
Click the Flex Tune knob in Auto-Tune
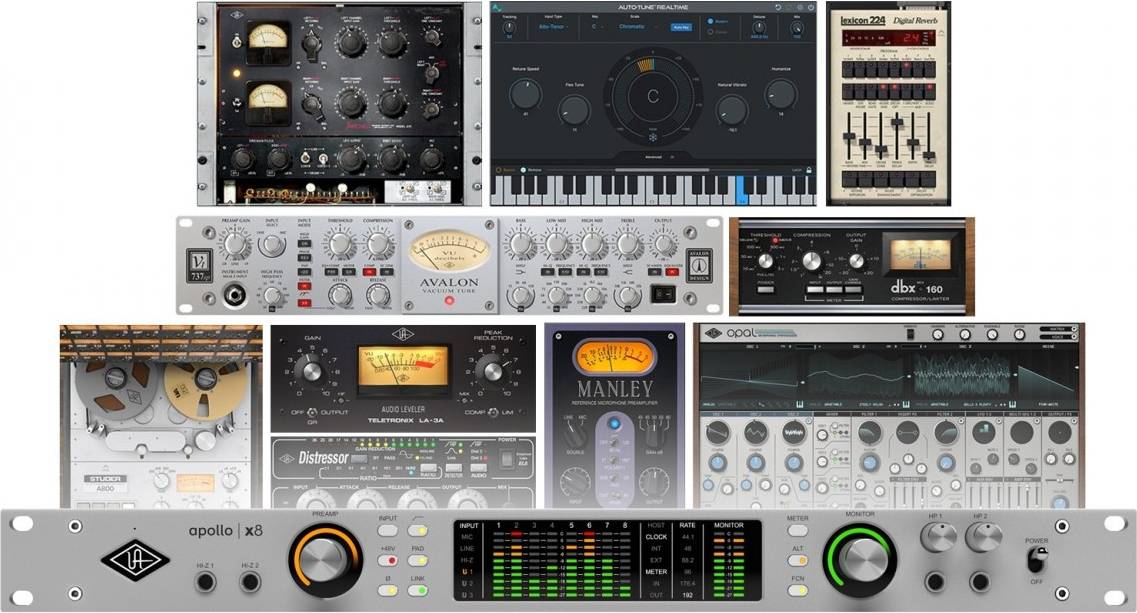coord(574,110)
